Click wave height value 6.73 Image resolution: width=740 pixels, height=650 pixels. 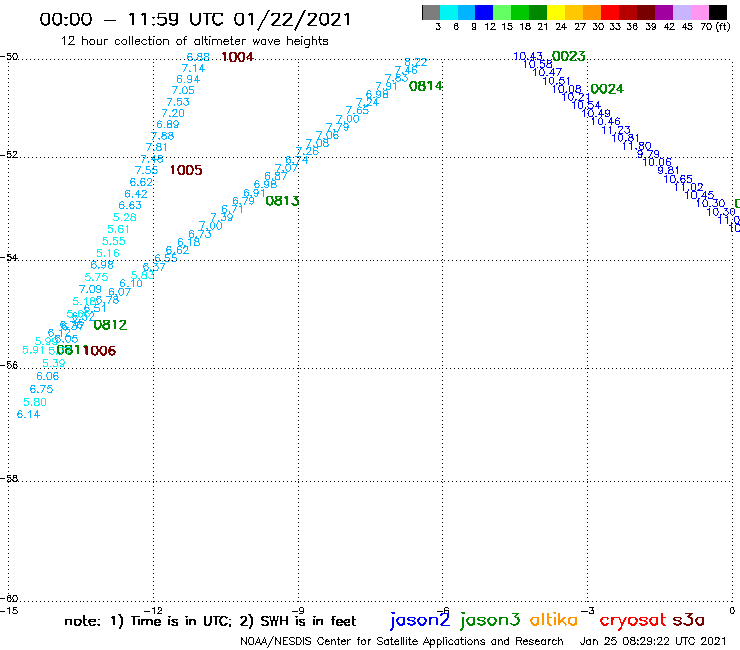click(x=200, y=234)
